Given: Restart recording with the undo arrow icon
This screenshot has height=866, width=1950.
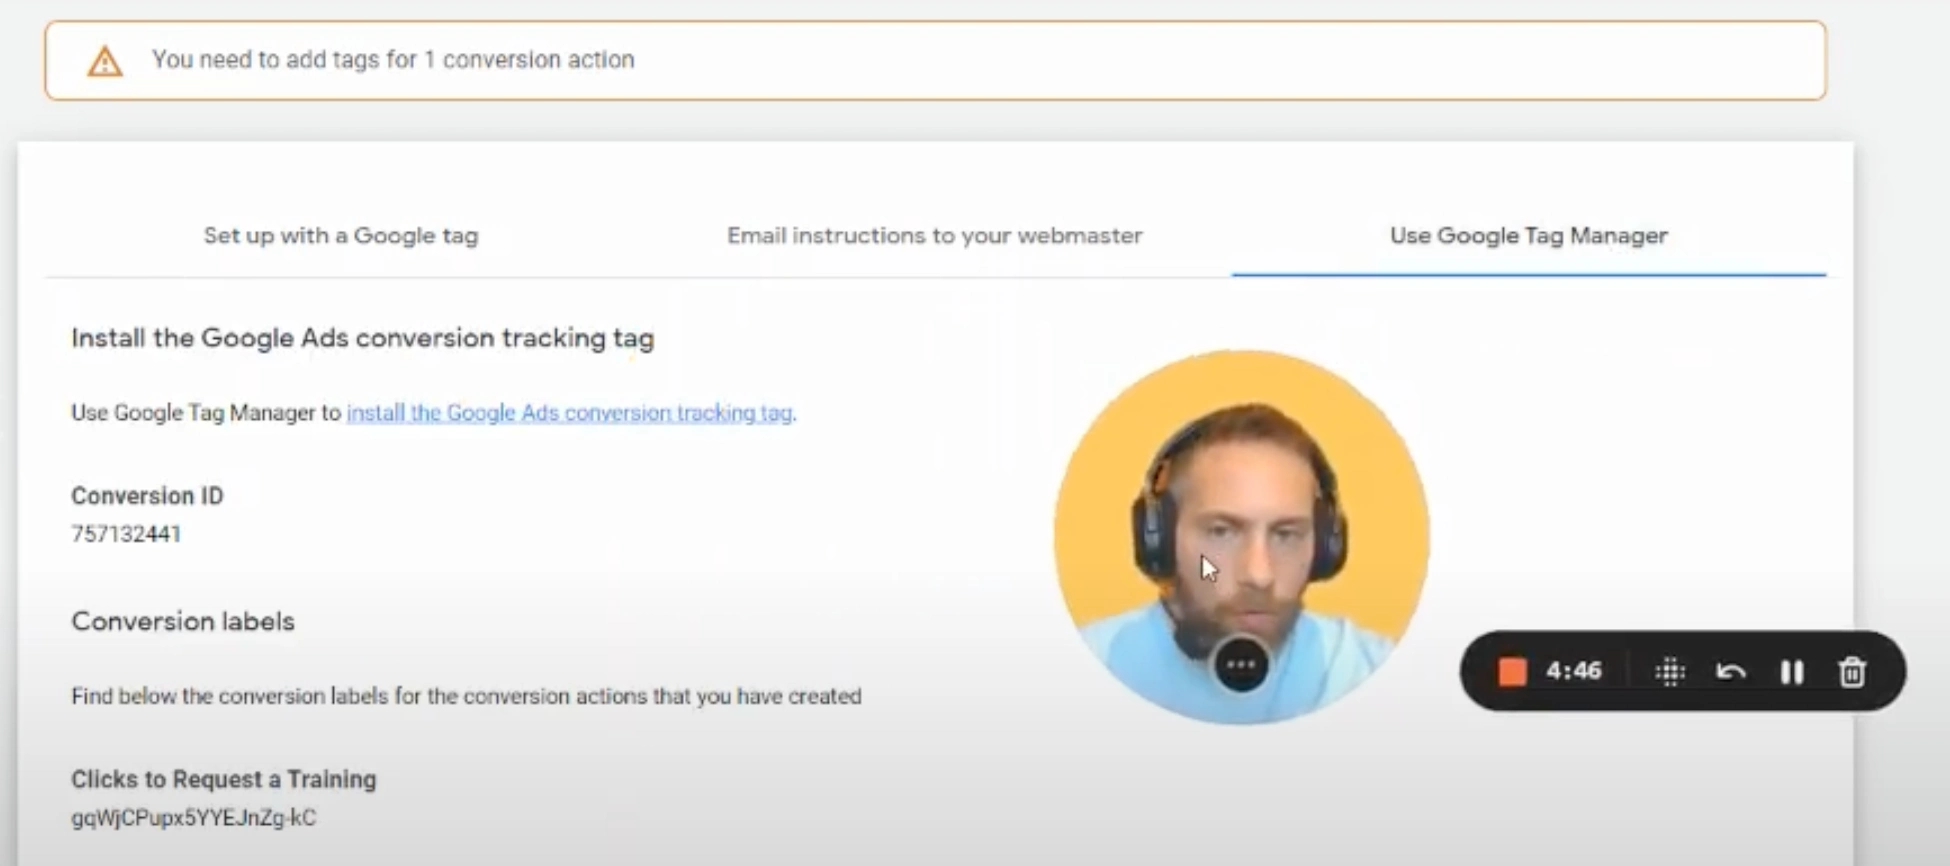Looking at the screenshot, I should pyautogui.click(x=1731, y=672).
